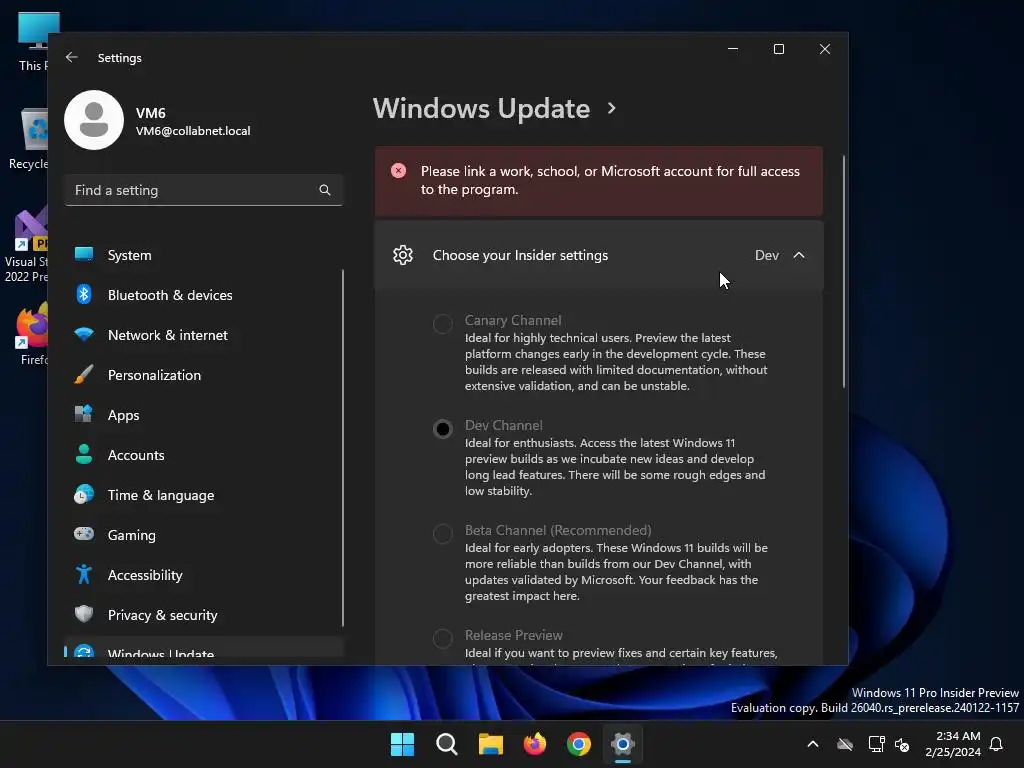
Task: Click the sidebar navigation scrollbar
Action: (343, 448)
